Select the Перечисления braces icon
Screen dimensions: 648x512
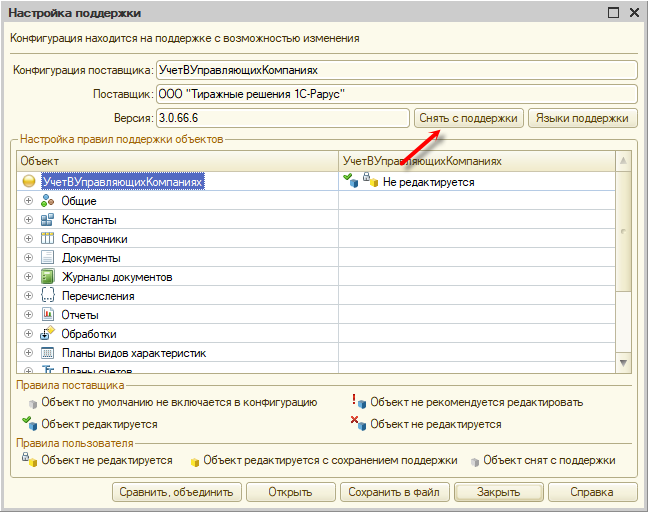pos(48,296)
